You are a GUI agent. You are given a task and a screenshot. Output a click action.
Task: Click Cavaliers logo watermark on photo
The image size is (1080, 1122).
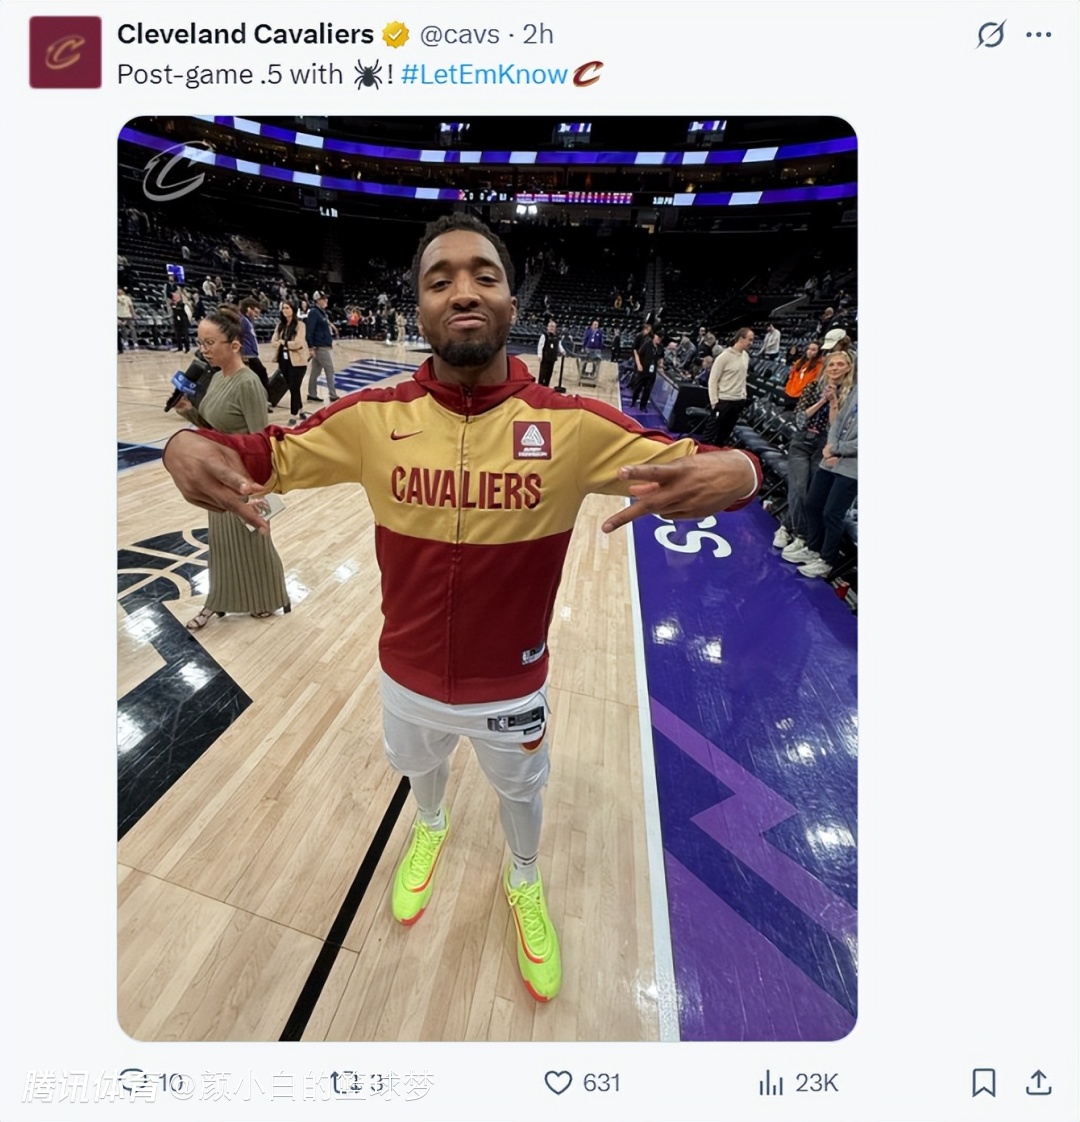pyautogui.click(x=177, y=171)
